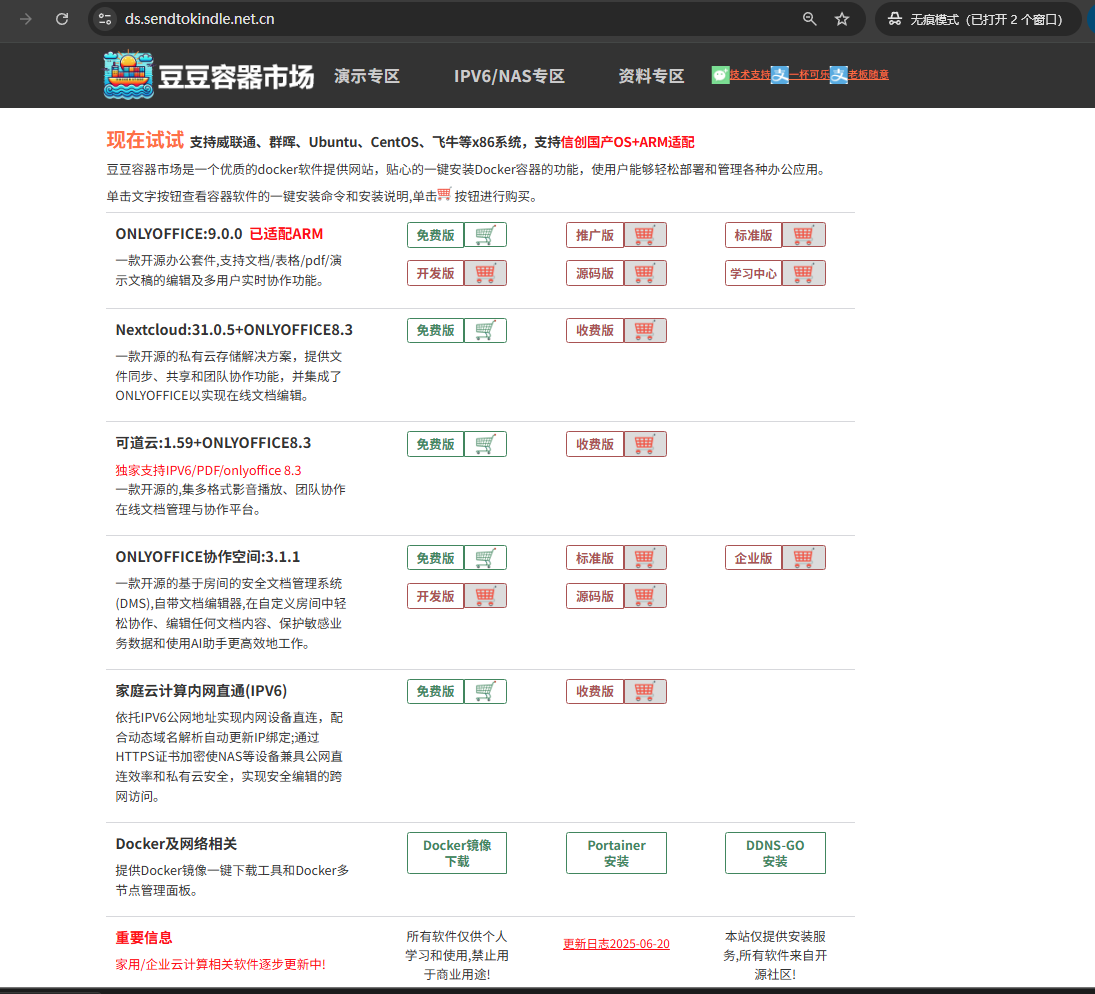Click 独家支持IPV6/PDF/onlyoffice 8.3 text
Image resolution: width=1095 pixels, height=994 pixels.
pos(208,470)
